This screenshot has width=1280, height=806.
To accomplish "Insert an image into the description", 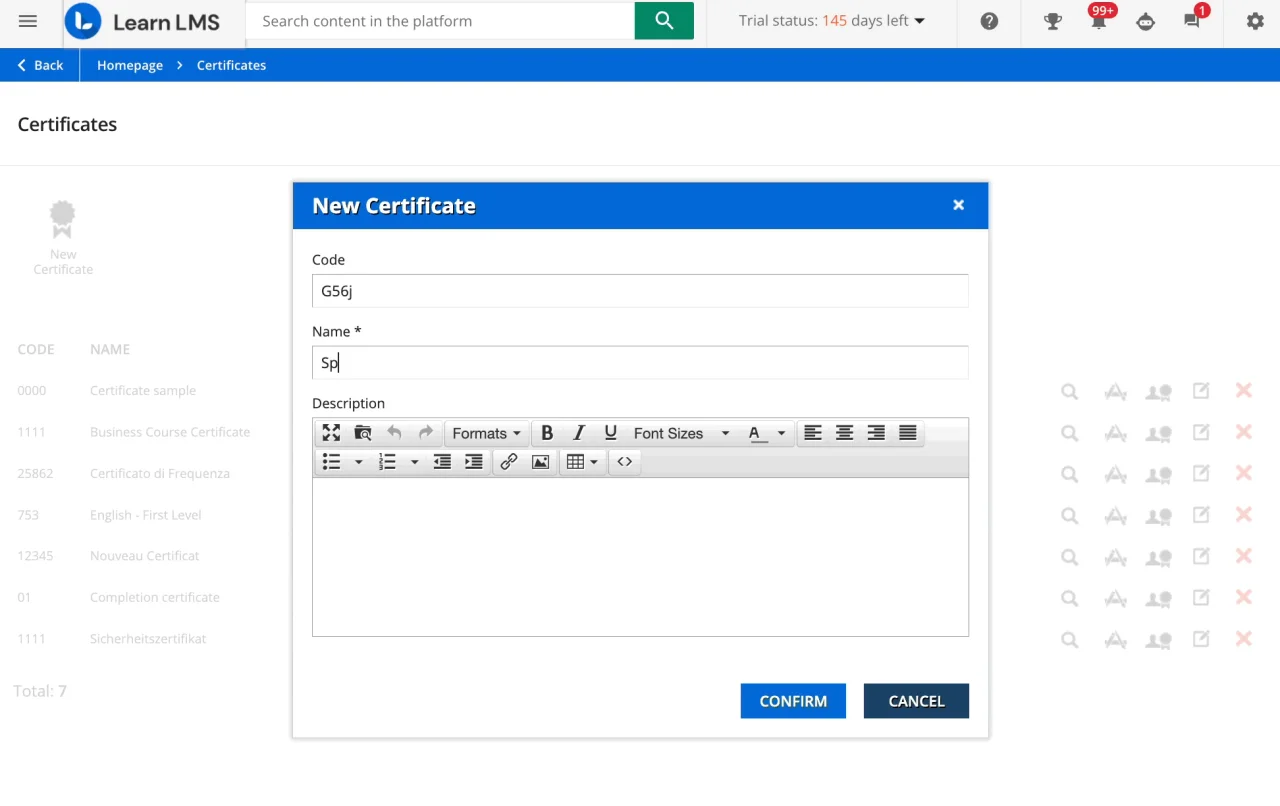I will 541,462.
